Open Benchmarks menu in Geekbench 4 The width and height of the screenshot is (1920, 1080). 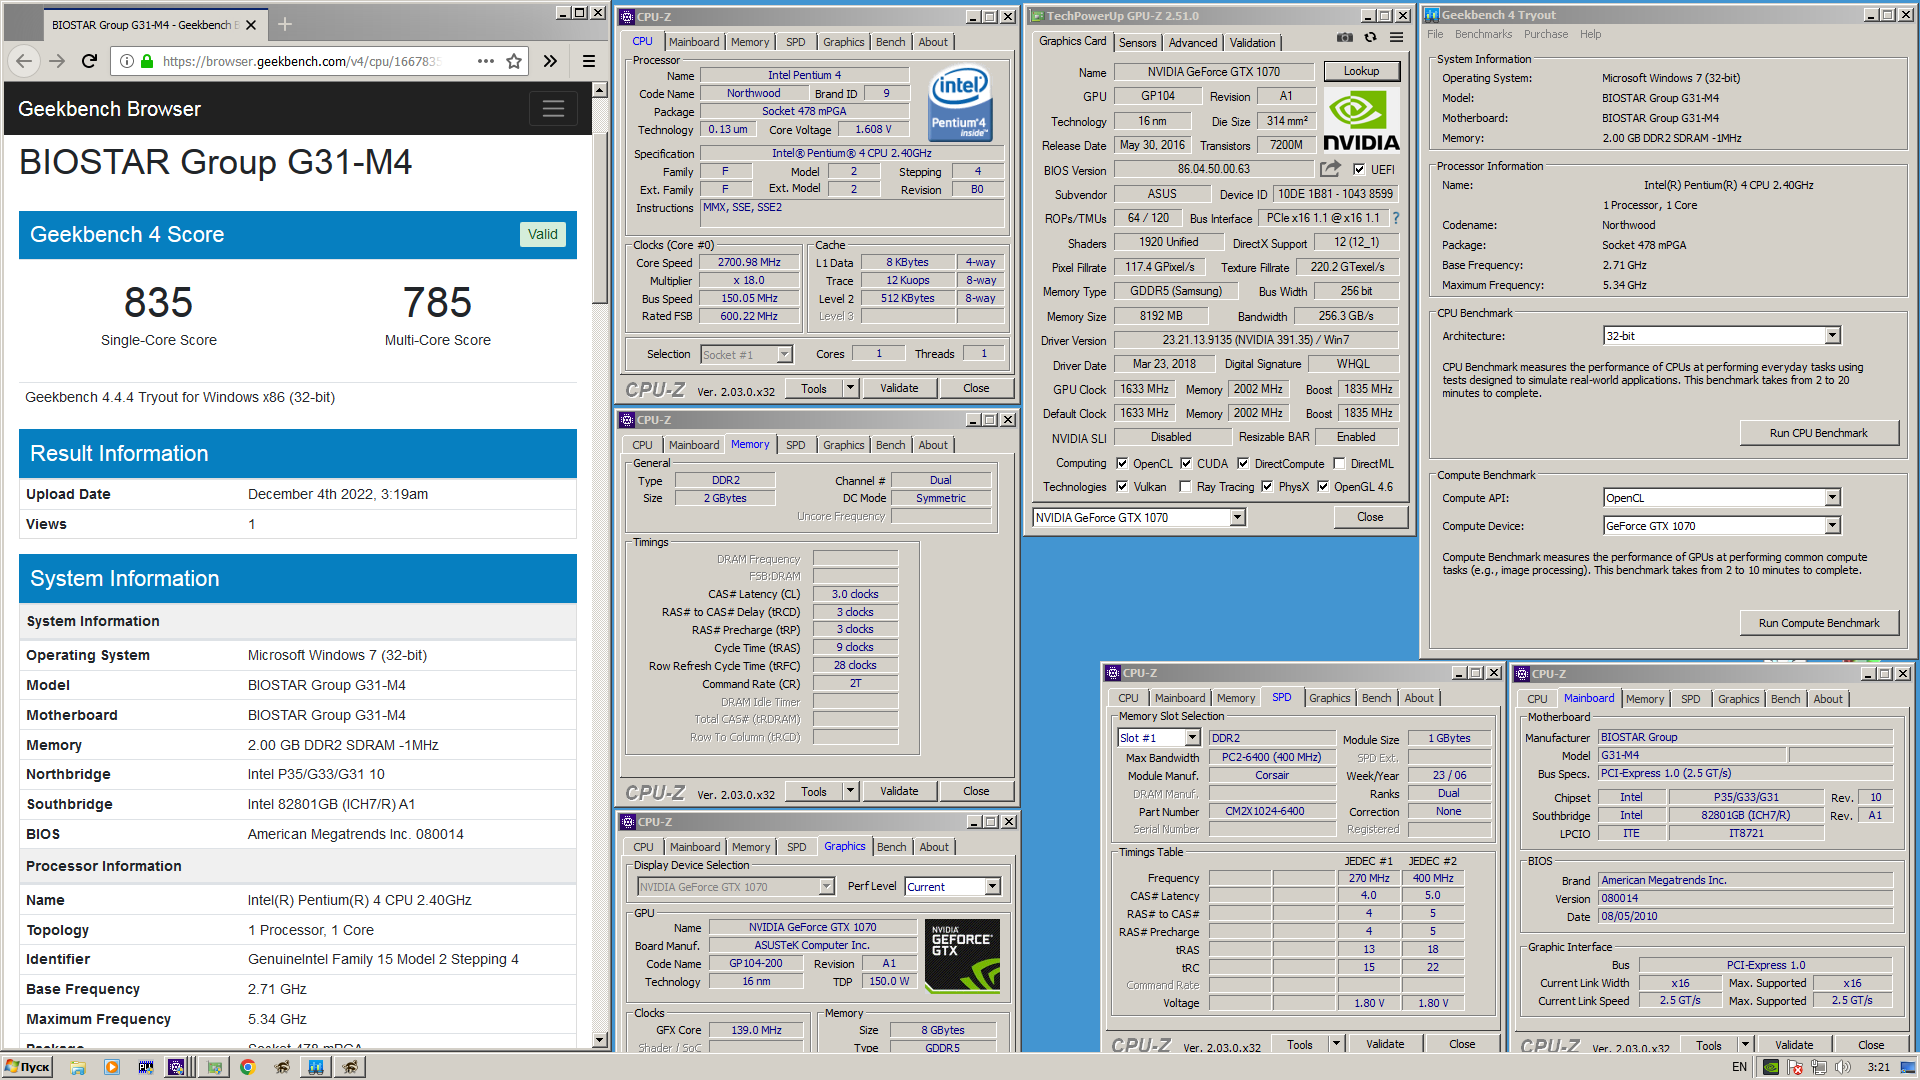[x=1483, y=34]
